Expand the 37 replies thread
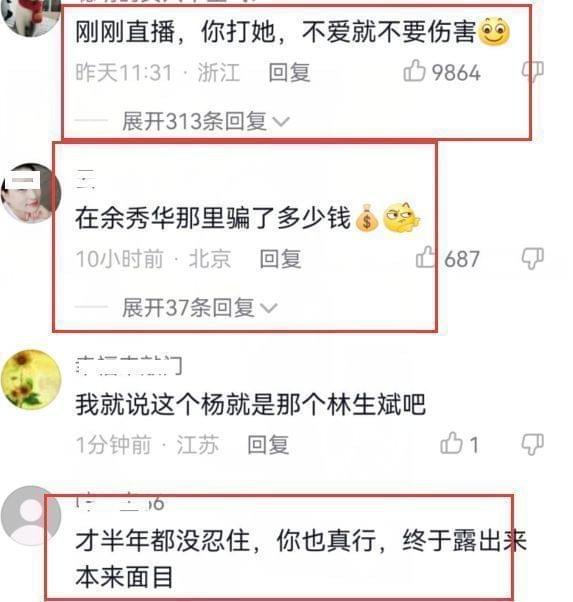Viewport: 573px width, 602px height. [x=199, y=308]
